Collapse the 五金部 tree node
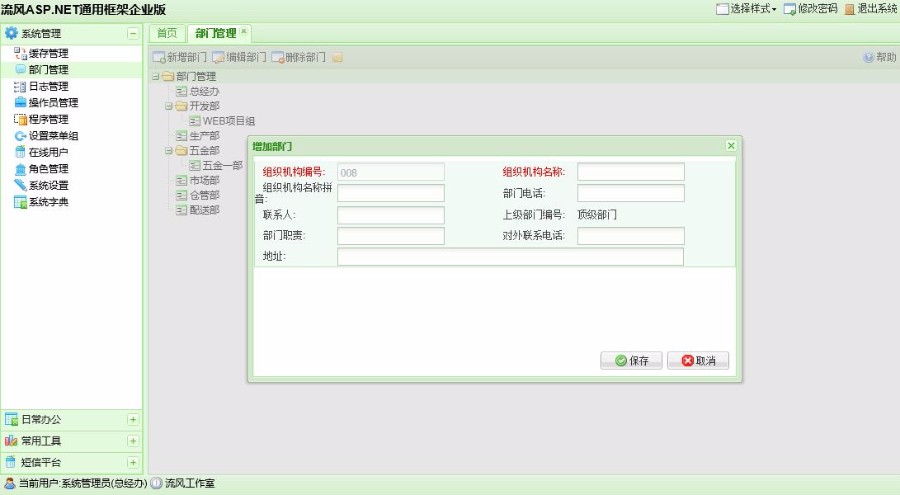 point(169,150)
